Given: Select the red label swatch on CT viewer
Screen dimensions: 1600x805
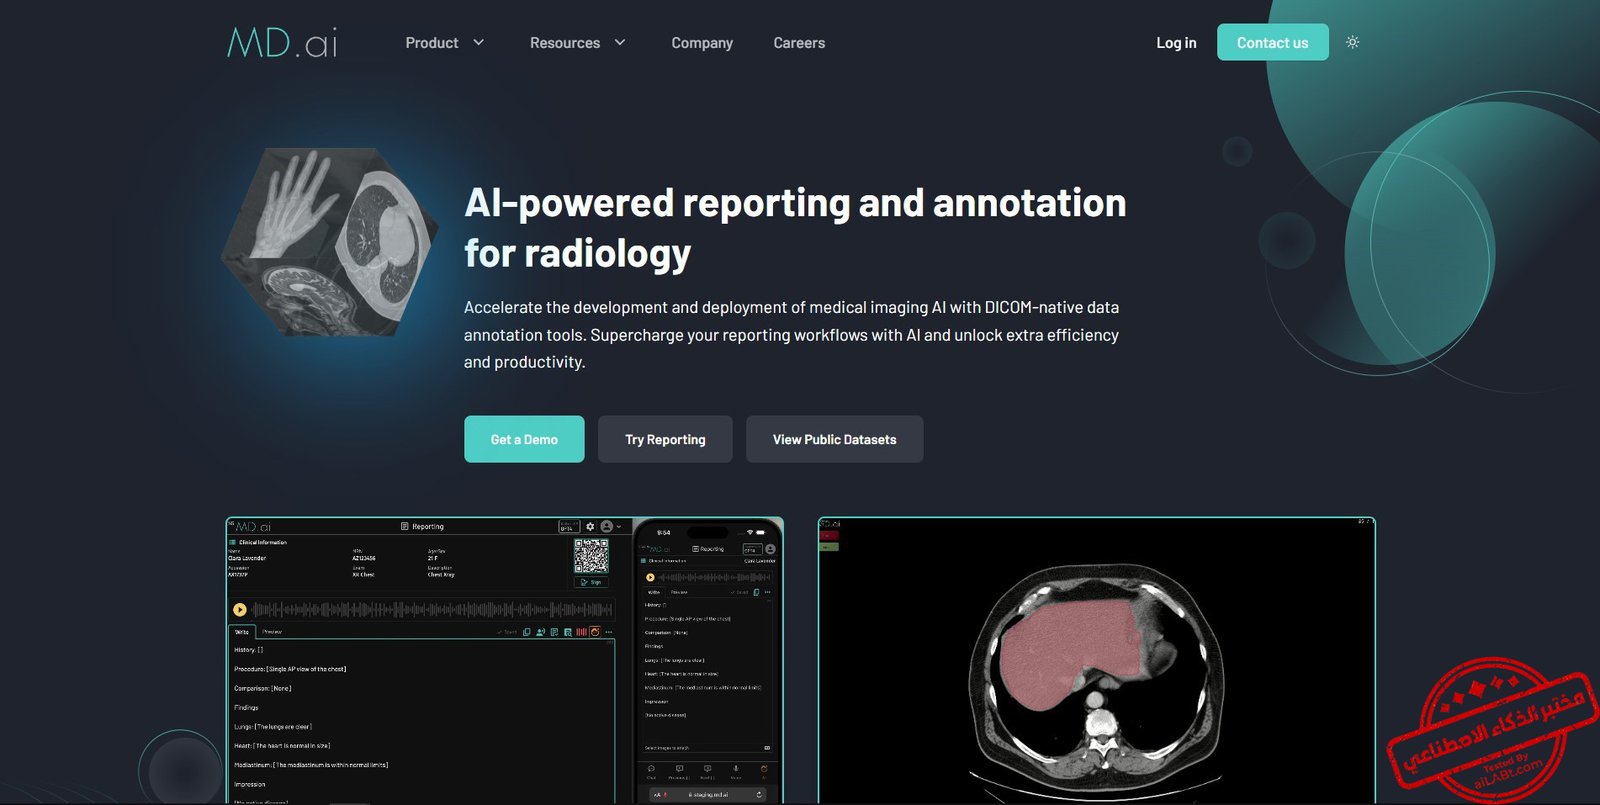Looking at the screenshot, I should [829, 536].
